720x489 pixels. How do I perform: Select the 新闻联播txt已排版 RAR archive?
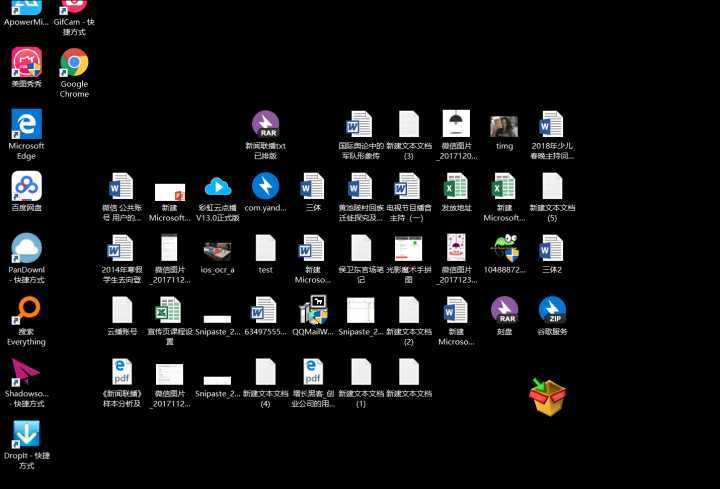tap(265, 125)
